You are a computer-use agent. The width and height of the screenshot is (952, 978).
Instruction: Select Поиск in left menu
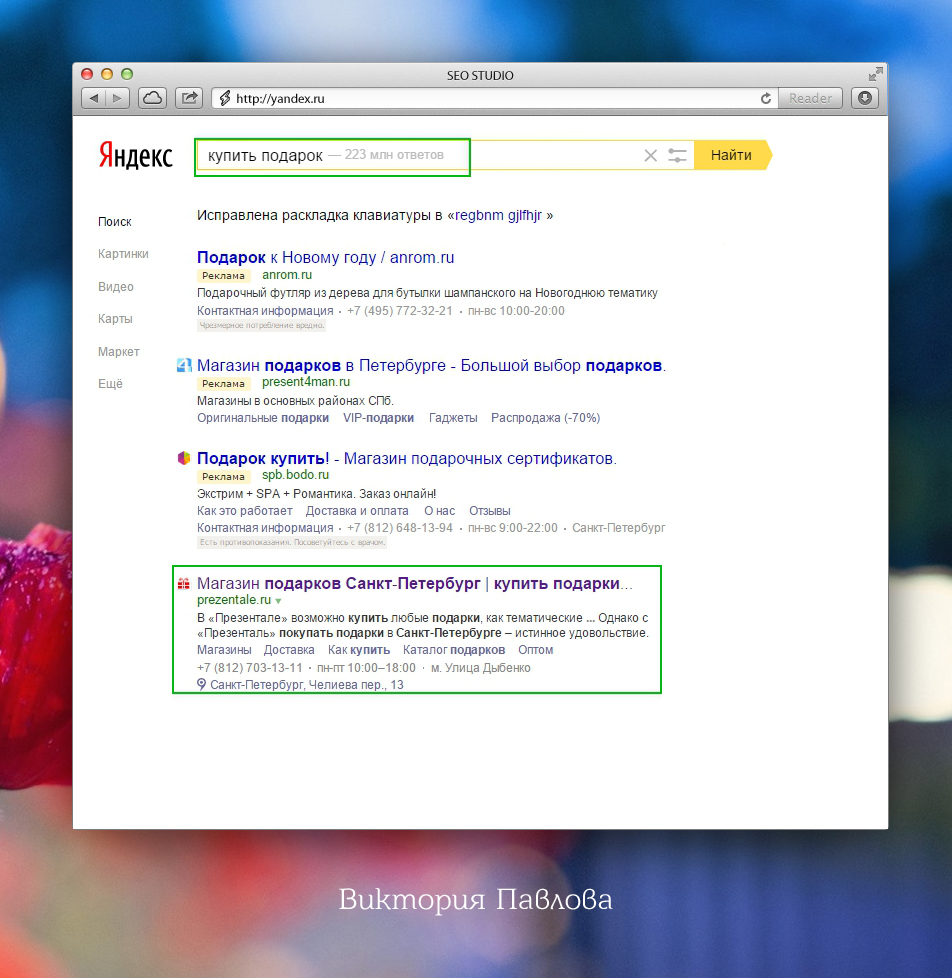click(115, 221)
